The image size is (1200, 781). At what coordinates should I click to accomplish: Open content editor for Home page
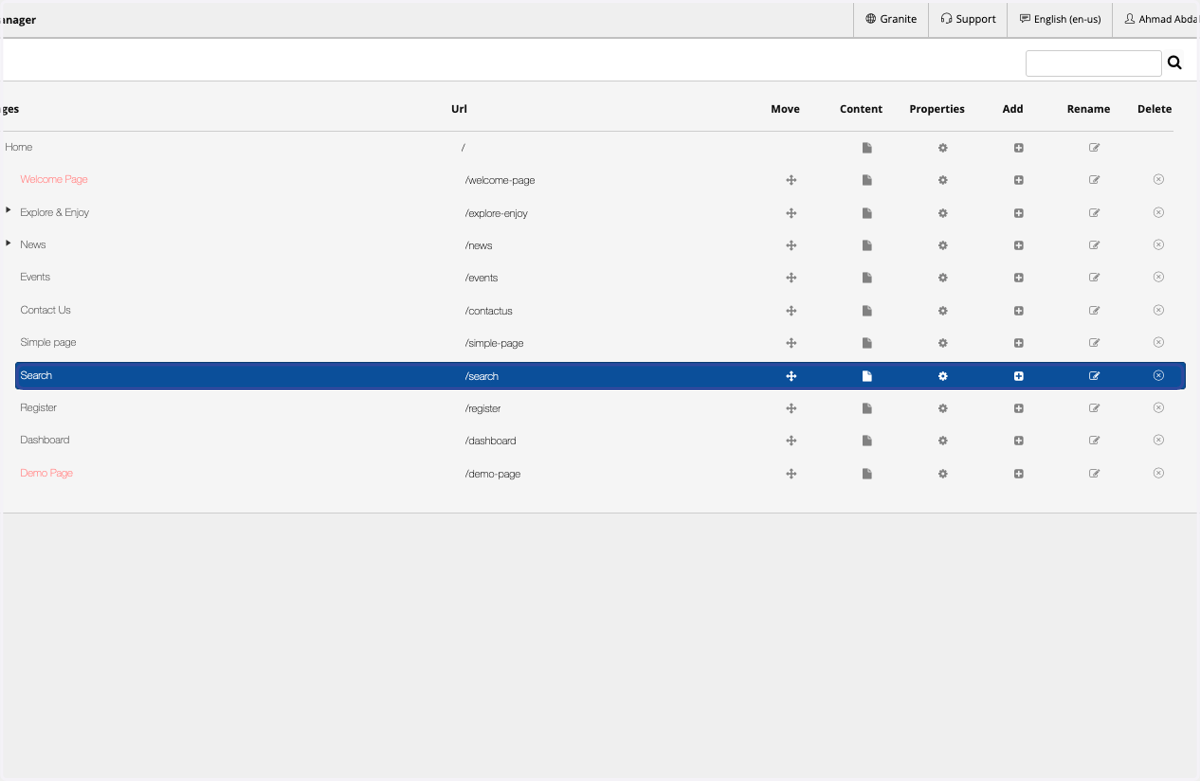tap(867, 148)
